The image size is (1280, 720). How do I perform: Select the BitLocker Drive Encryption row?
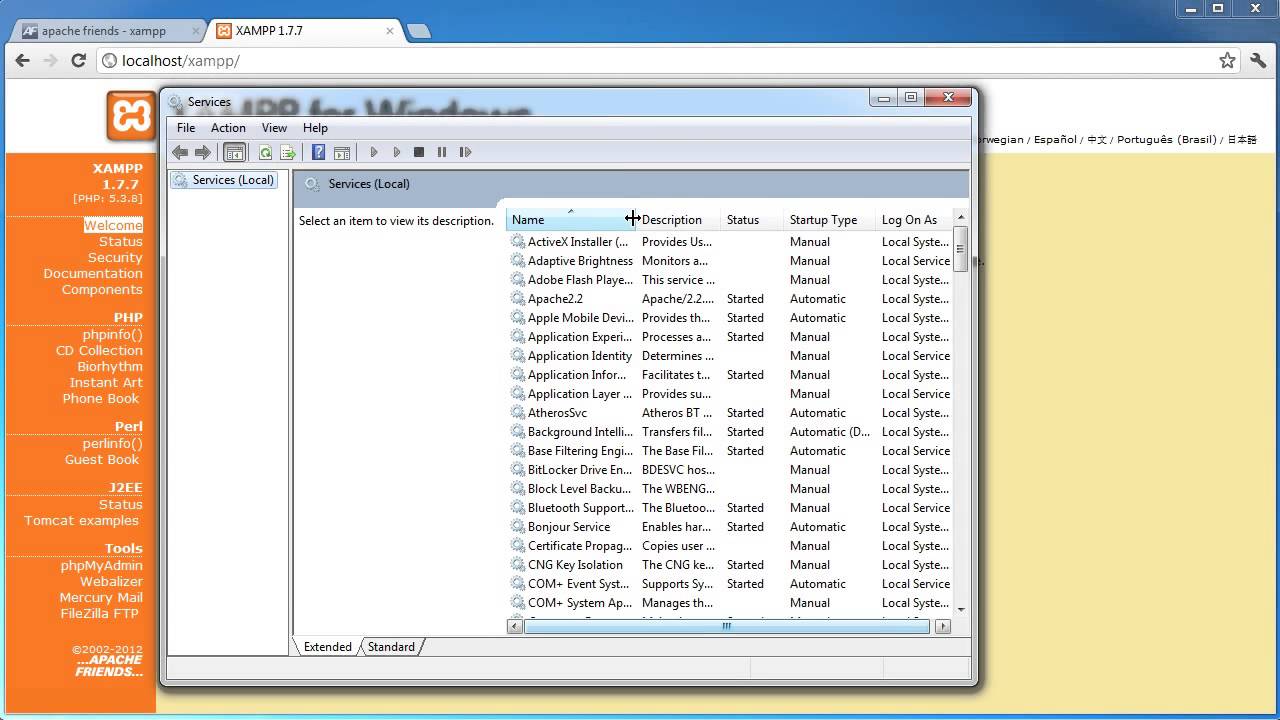click(x=730, y=470)
